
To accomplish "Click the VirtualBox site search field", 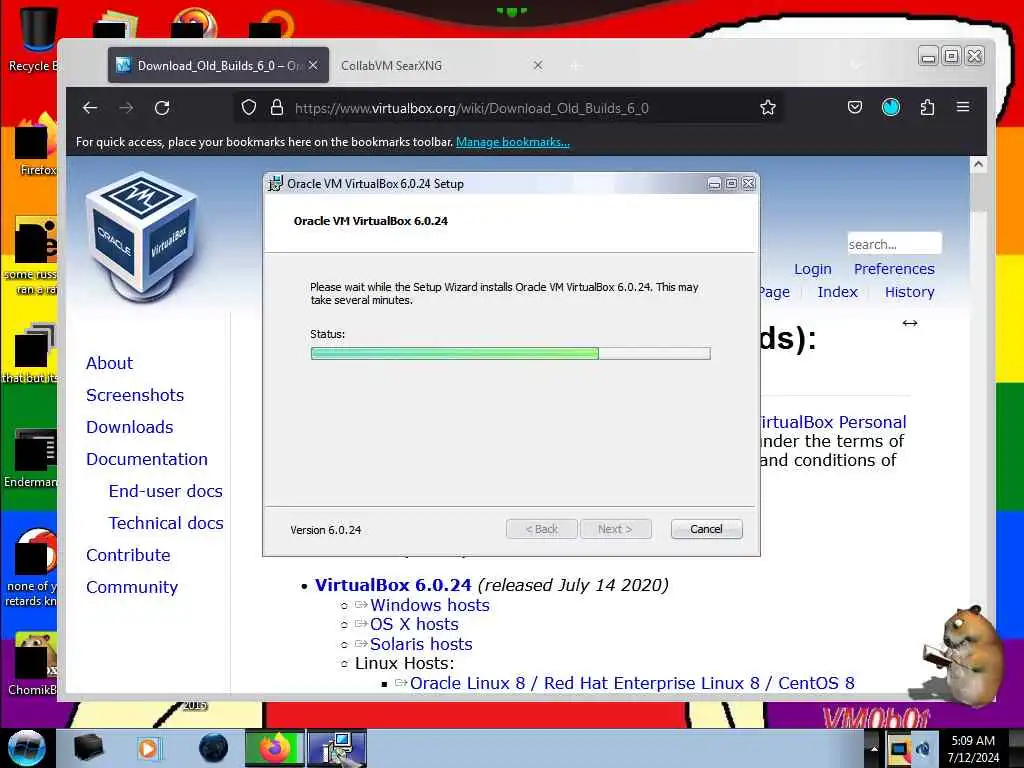I will 894,244.
